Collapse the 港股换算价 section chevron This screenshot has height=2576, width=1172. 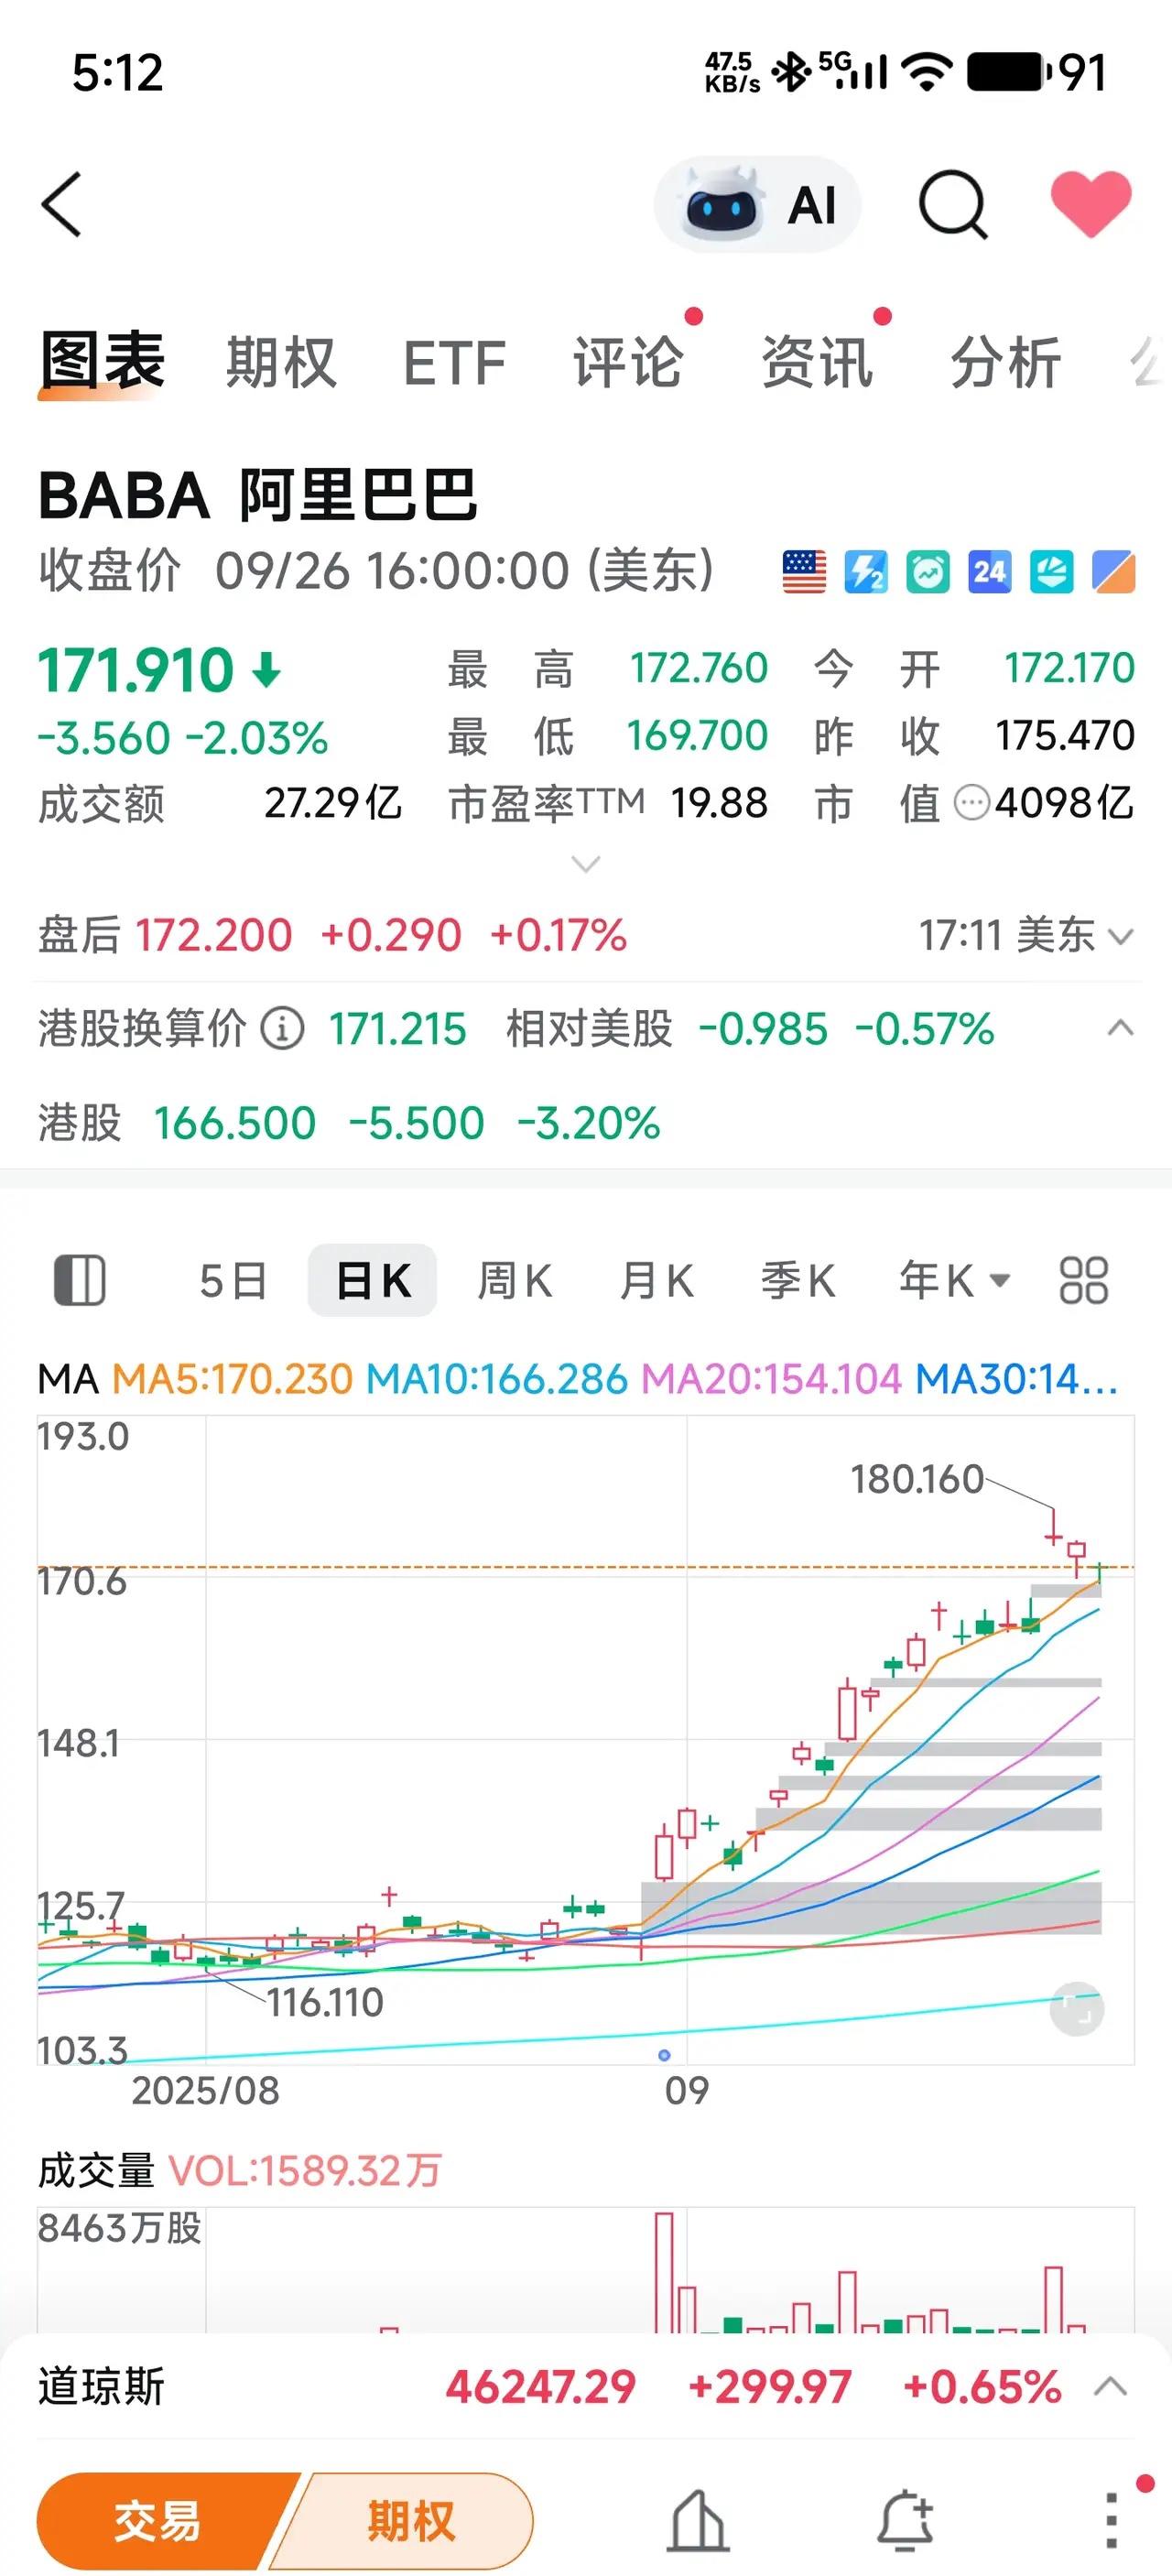click(1121, 1027)
